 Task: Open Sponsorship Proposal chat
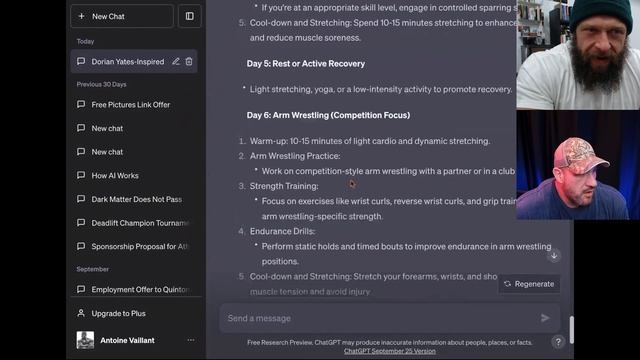coord(139,247)
